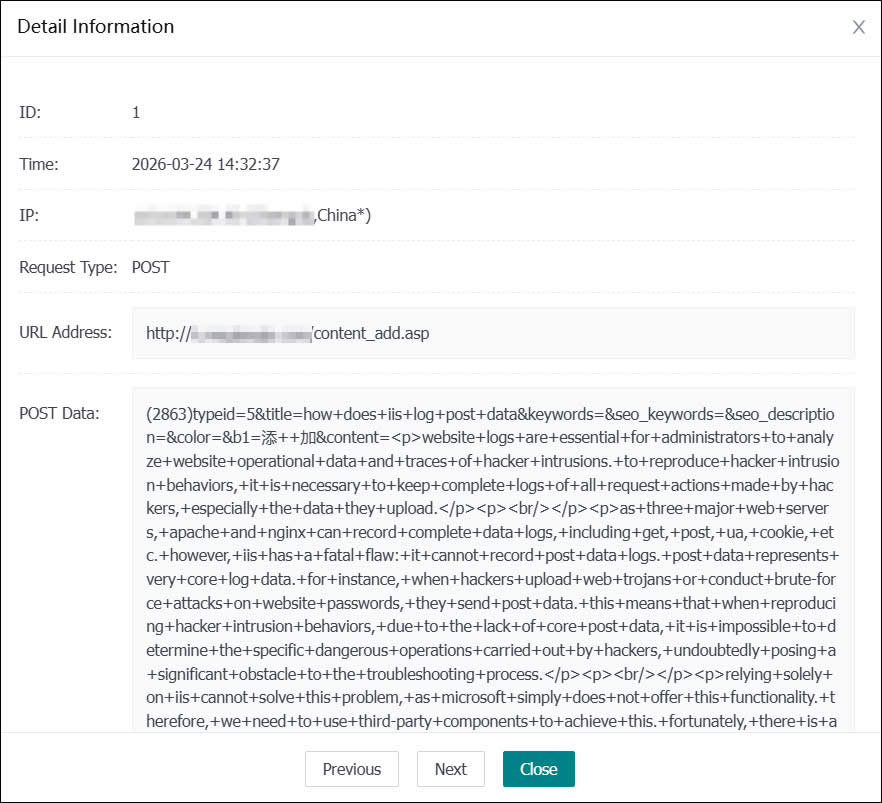
Task: Click Next to view the next record
Action: tap(450, 769)
